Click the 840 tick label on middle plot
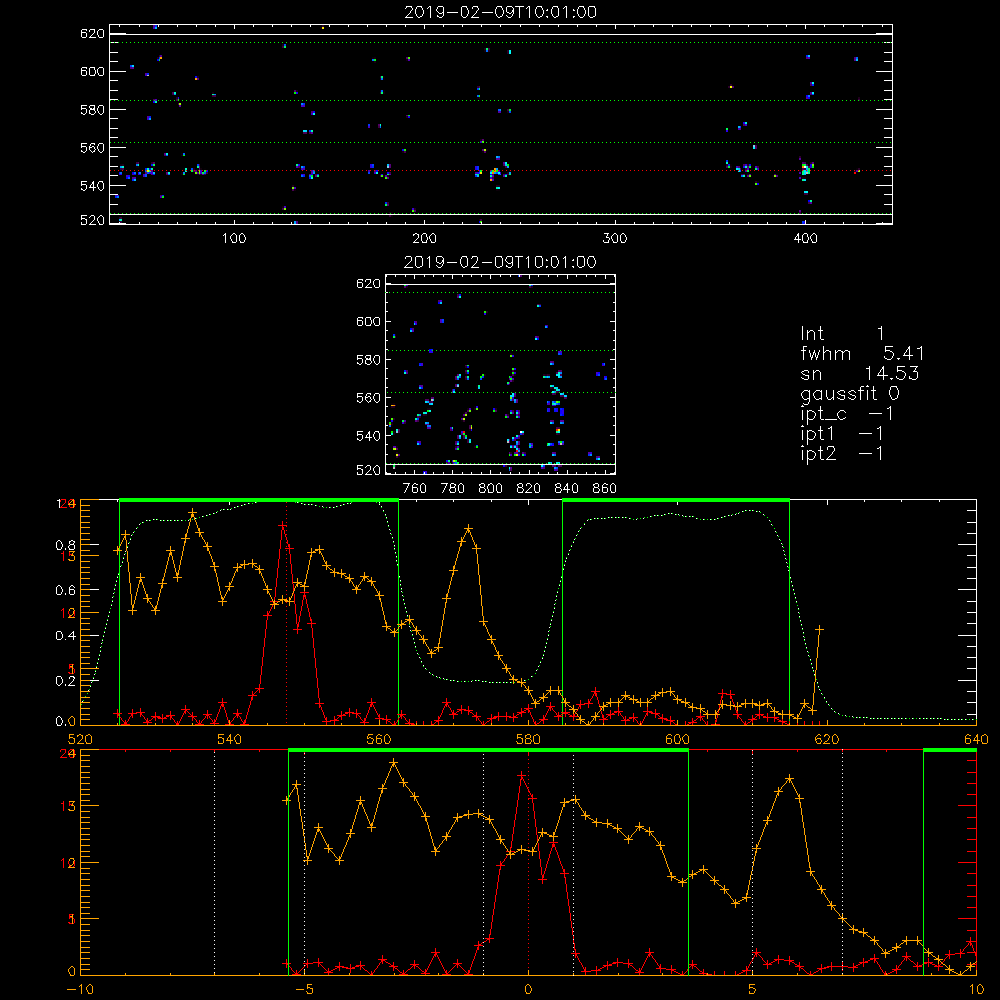The width and height of the screenshot is (1000, 1000). 566,489
